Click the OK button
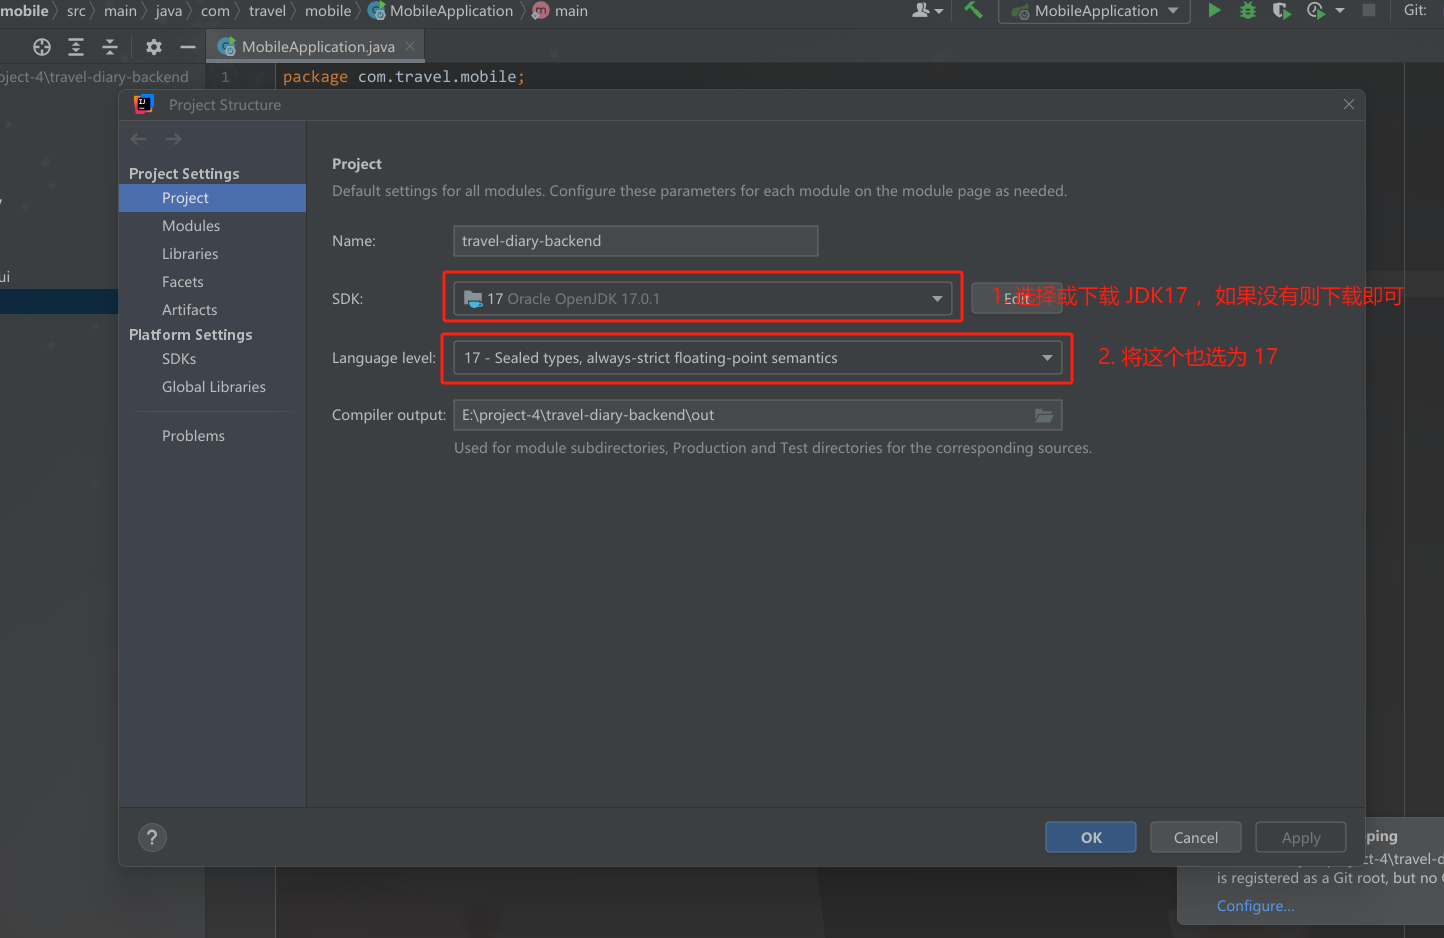The image size is (1444, 938). [1091, 838]
